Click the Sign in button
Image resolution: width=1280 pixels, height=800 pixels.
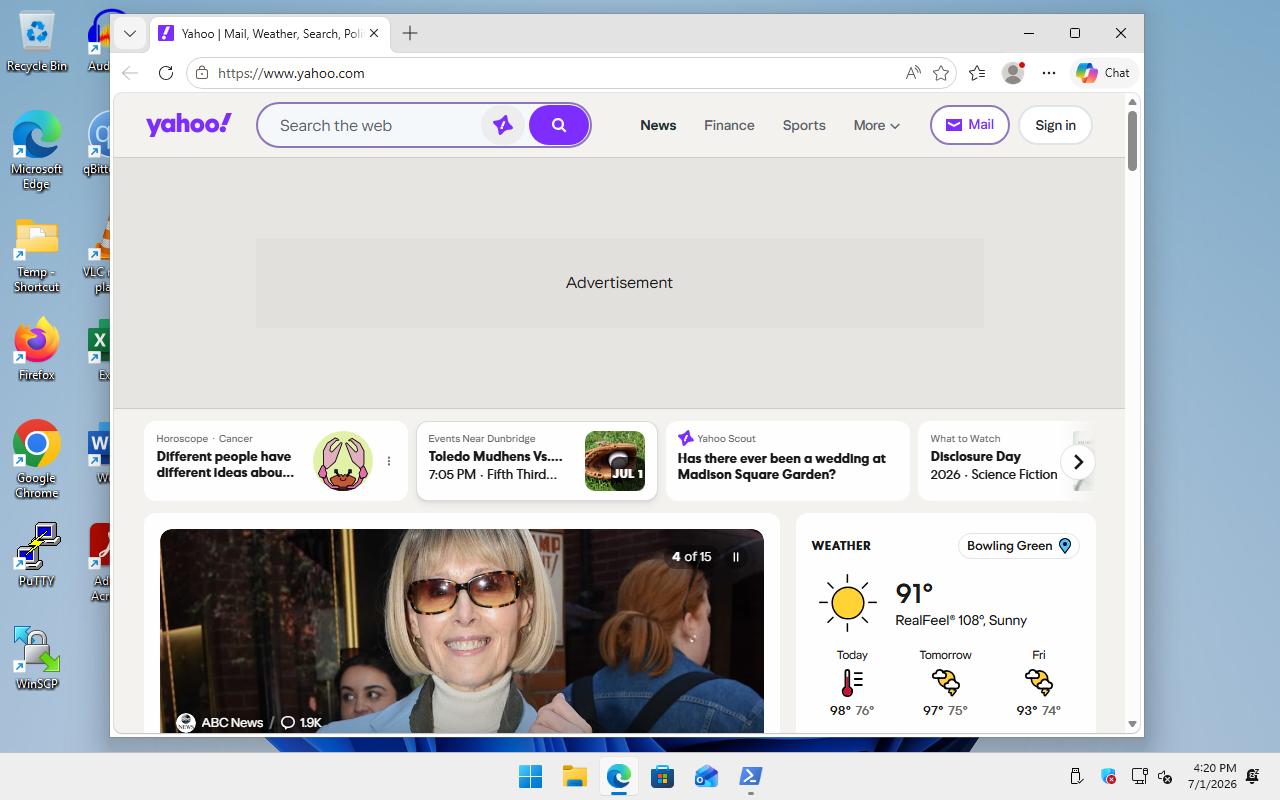click(1055, 125)
